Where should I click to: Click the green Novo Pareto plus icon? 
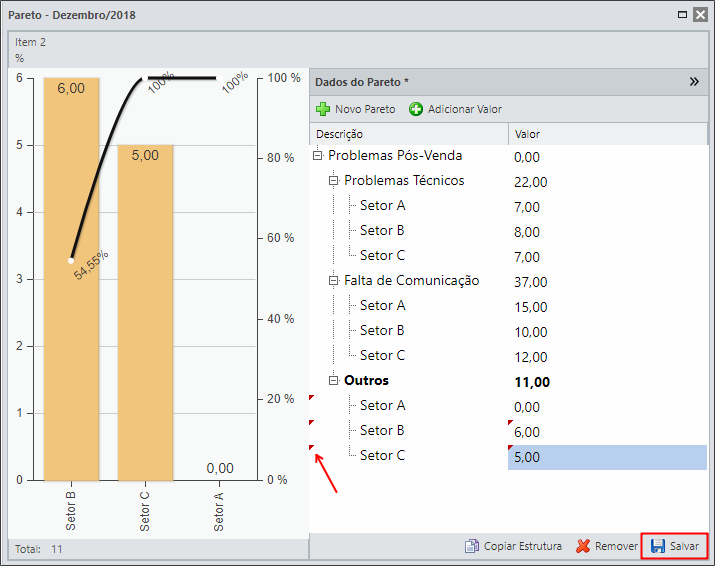[323, 109]
